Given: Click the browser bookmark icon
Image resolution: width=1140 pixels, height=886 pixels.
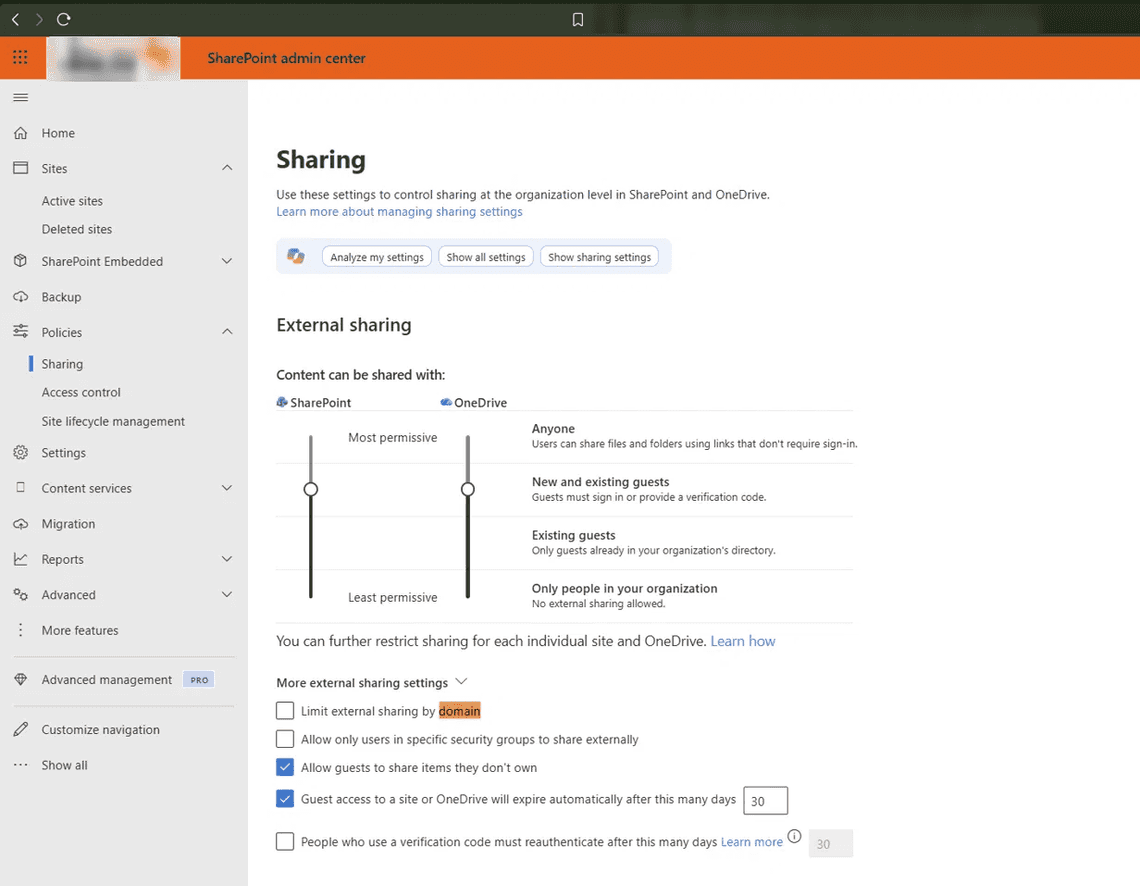Looking at the screenshot, I should pos(578,20).
